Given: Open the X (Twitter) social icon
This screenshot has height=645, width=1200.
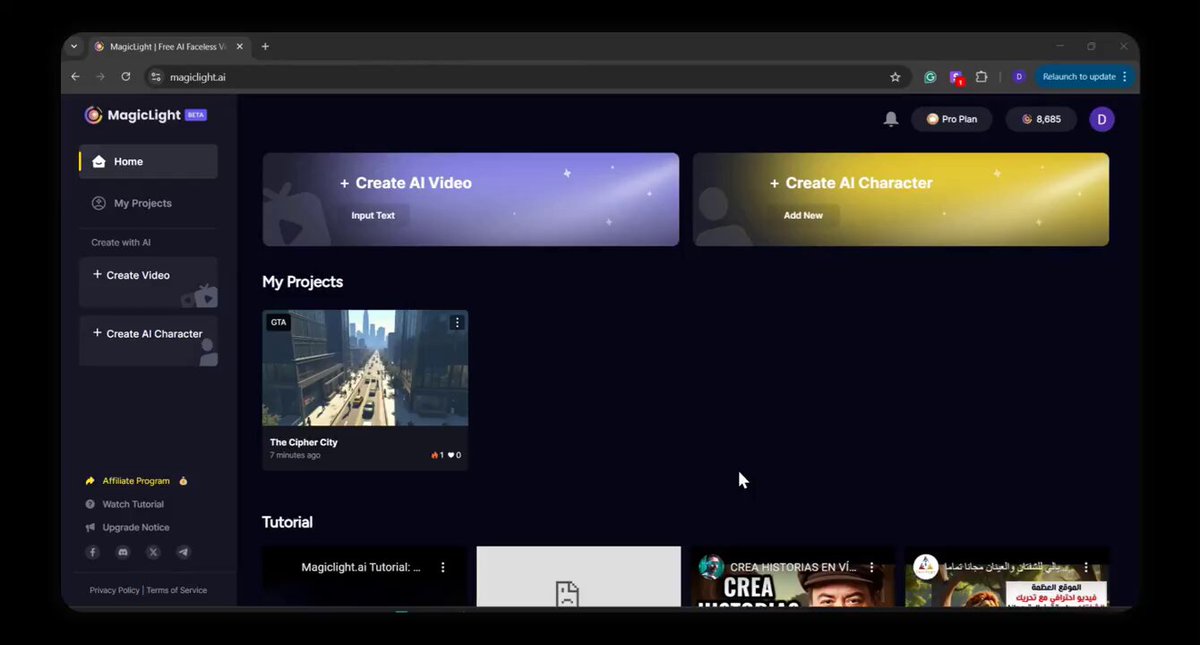Looking at the screenshot, I should pos(153,552).
